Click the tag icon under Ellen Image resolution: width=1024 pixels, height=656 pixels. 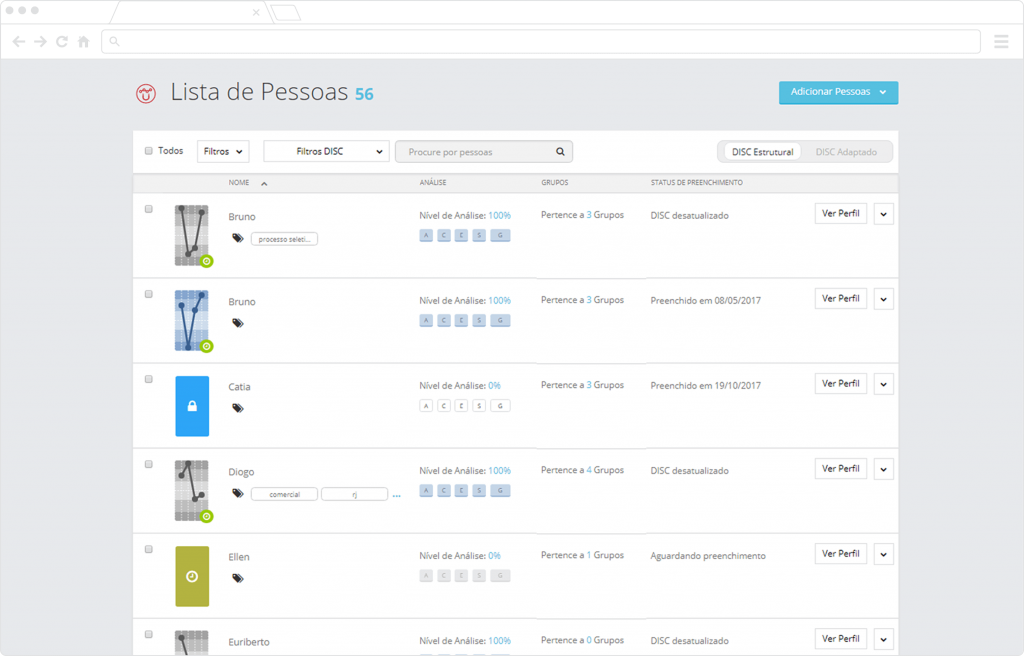[x=238, y=578]
